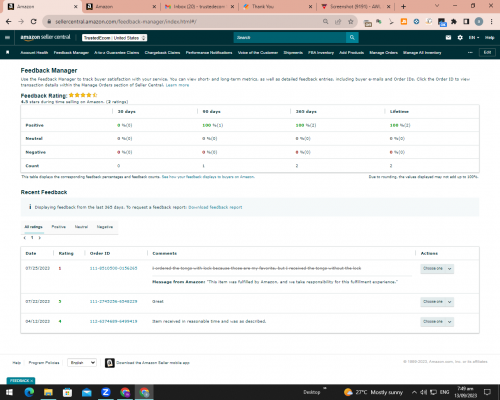Open Microsoft Edge from taskbar
This screenshot has width=500, height=400.
(x=29, y=392)
